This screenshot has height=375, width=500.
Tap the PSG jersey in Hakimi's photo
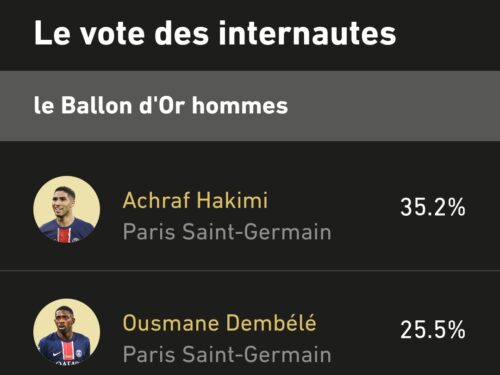click(x=66, y=230)
